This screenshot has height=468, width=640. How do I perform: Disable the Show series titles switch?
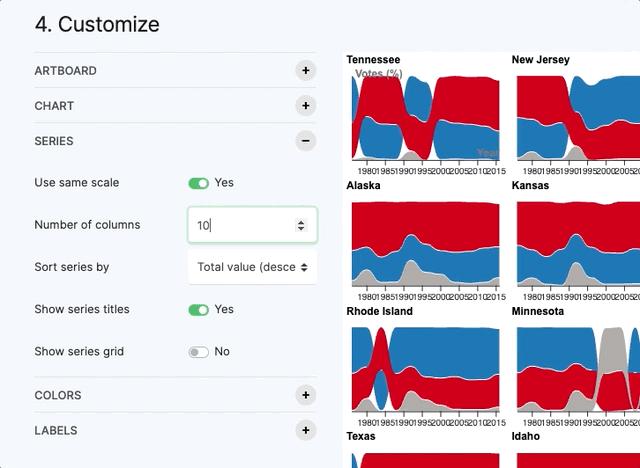(x=198, y=310)
